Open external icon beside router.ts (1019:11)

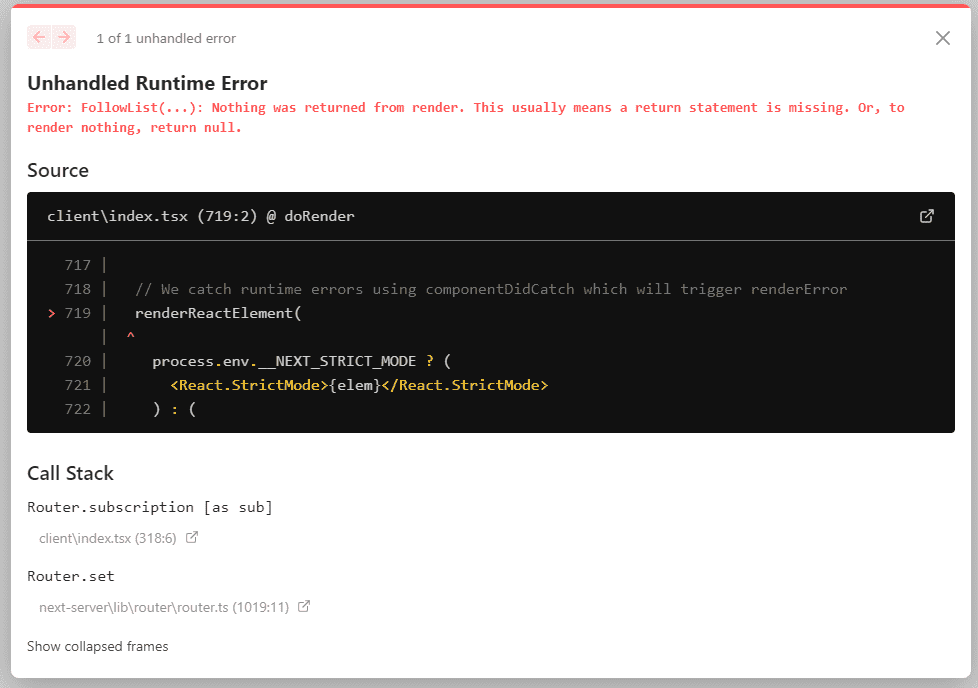coord(304,606)
